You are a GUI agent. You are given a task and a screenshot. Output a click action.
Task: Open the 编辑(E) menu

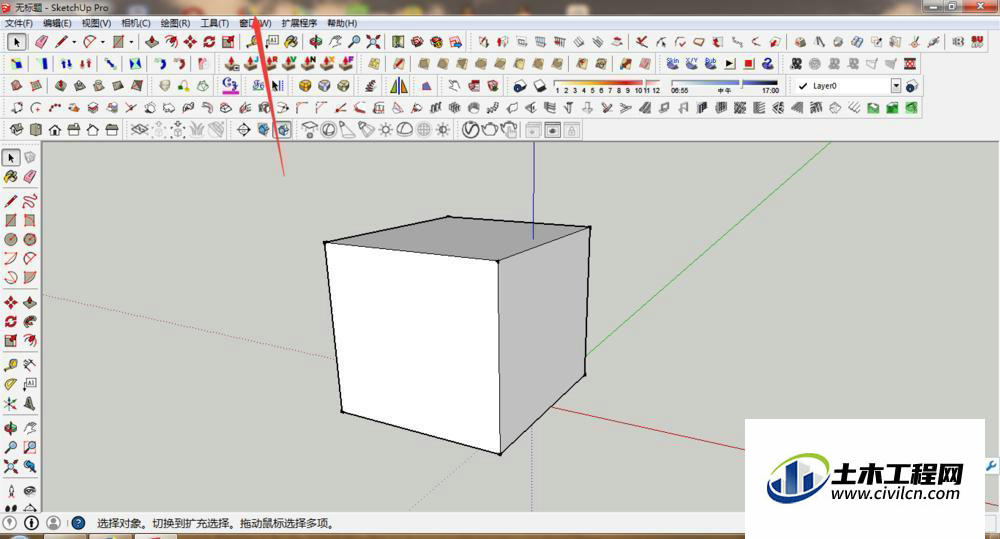(x=57, y=23)
